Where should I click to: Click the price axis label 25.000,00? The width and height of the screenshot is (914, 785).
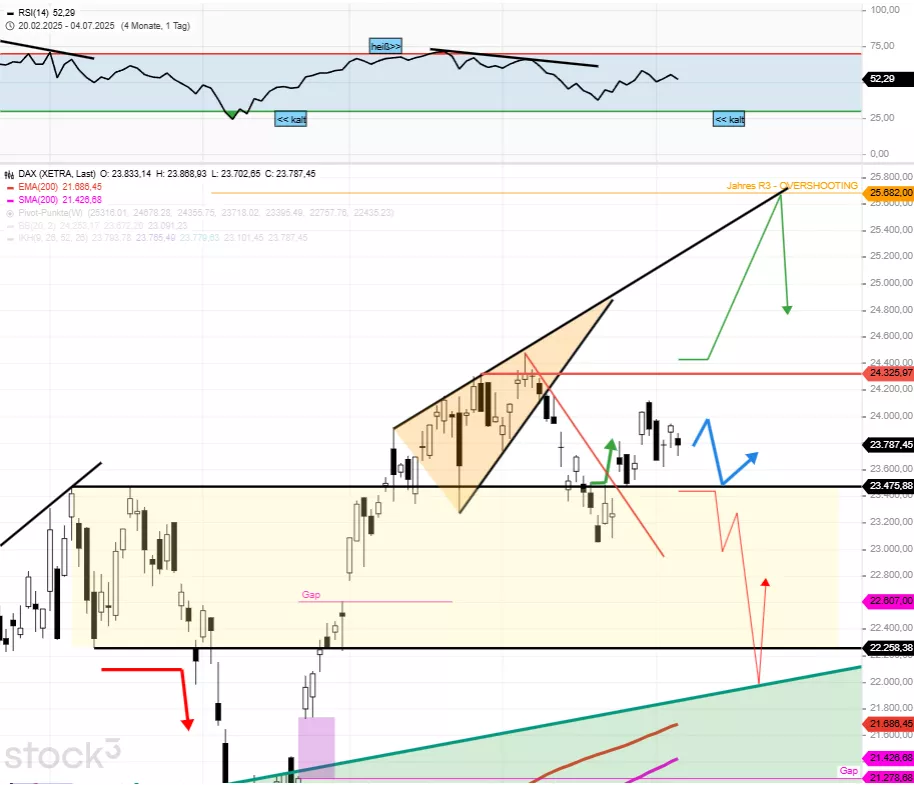click(891, 283)
